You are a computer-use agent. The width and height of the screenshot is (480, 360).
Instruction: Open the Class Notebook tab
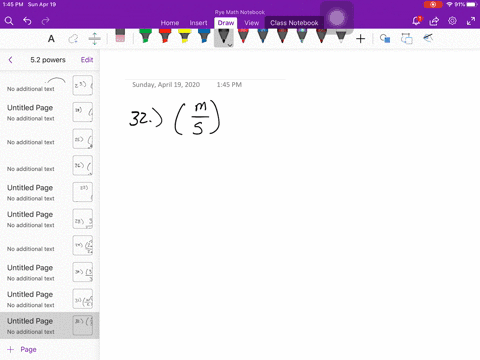294,23
